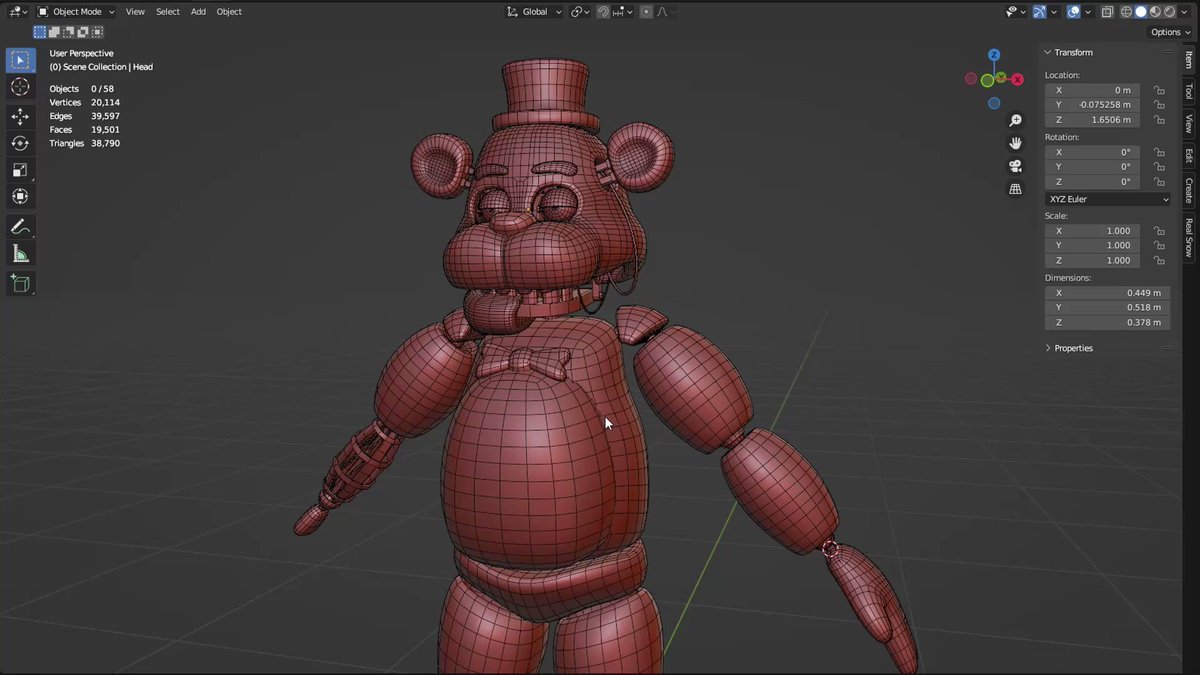1200x675 pixels.
Task: Select the Add Cube tool
Action: coord(20,284)
